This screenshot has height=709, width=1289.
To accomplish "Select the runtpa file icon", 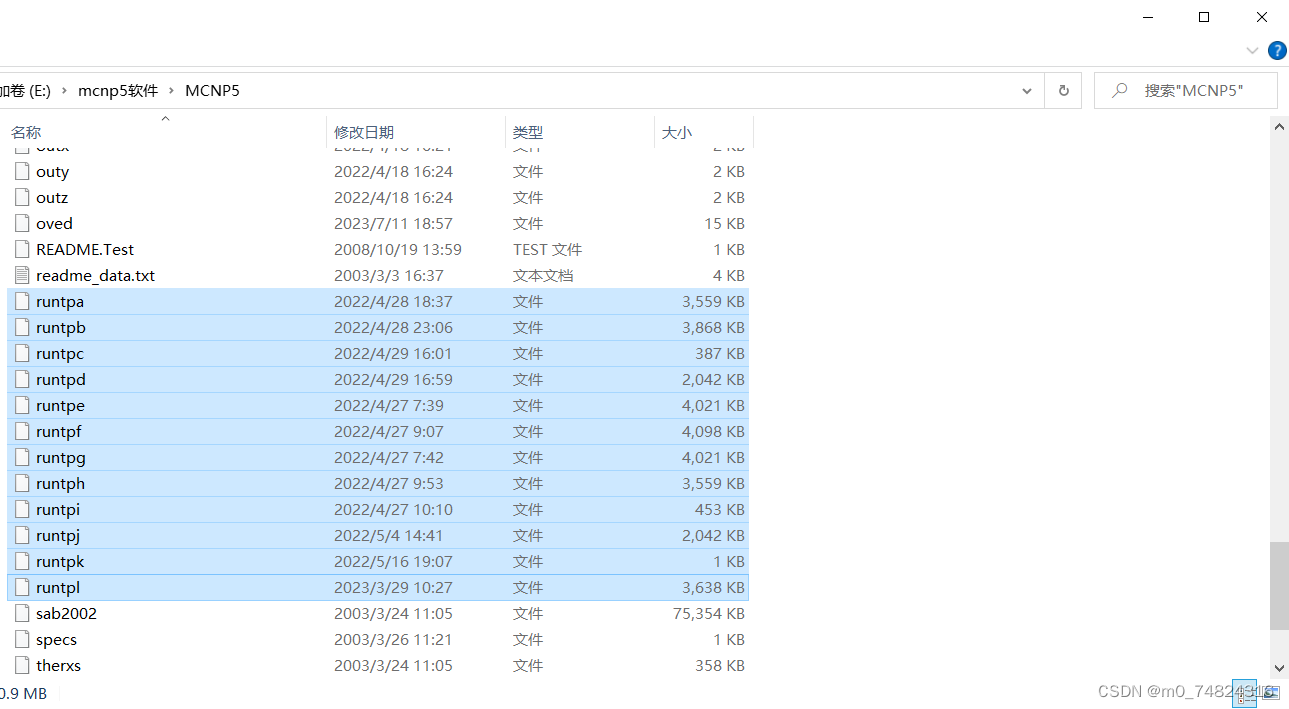I will (22, 301).
